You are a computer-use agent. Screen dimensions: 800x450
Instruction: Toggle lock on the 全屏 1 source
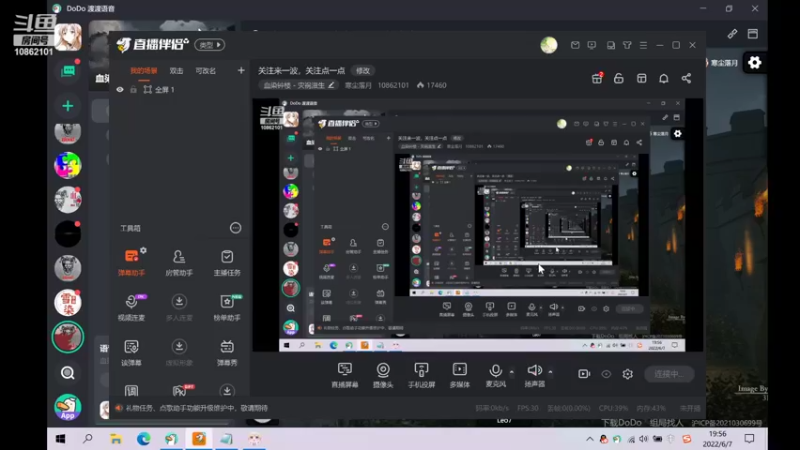click(x=133, y=89)
